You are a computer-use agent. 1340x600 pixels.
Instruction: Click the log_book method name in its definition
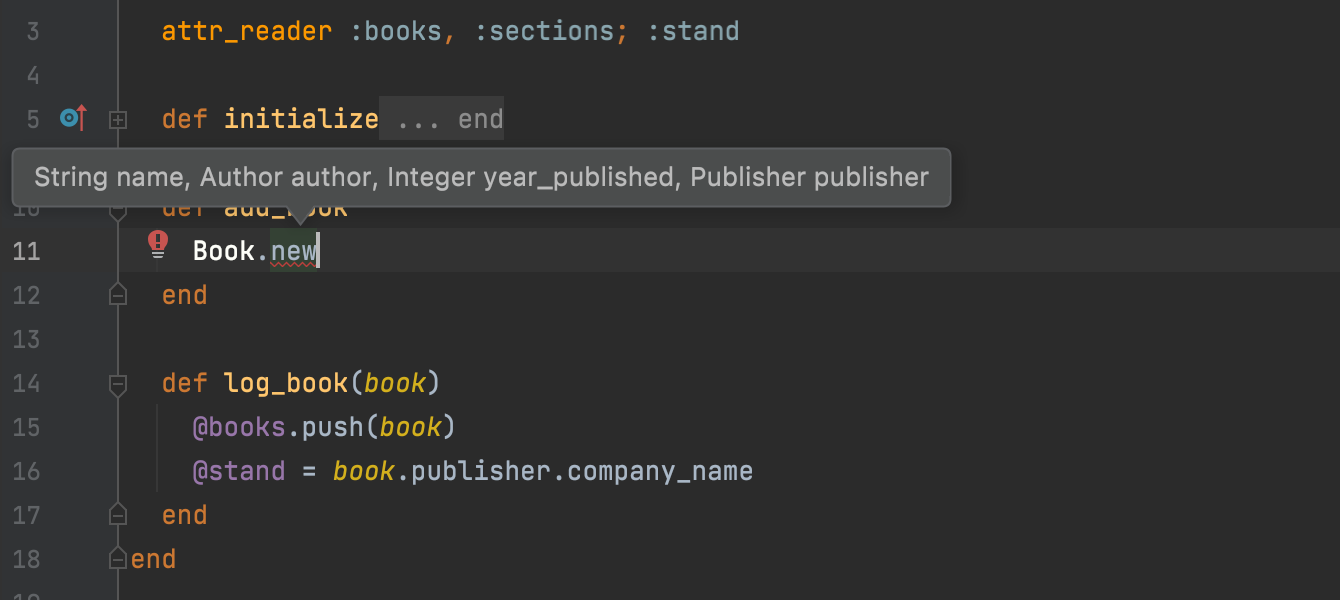point(285,383)
